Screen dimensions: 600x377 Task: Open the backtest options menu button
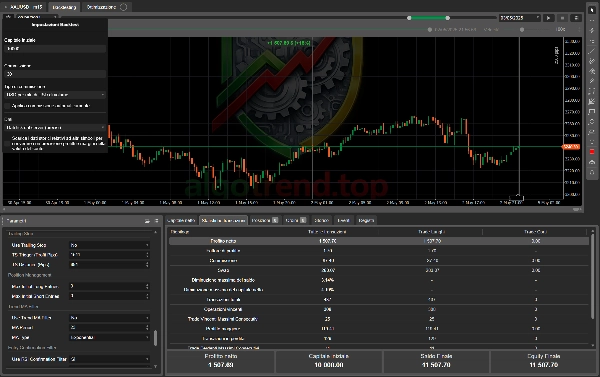pyautogui.click(x=576, y=18)
